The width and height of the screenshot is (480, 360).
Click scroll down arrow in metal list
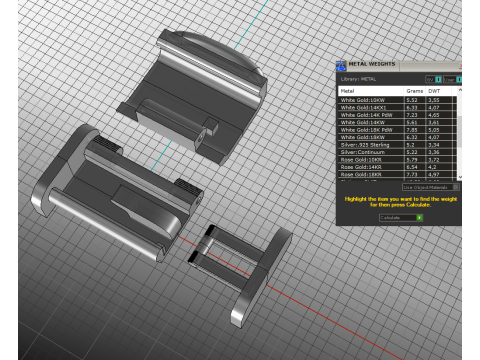click(x=460, y=177)
